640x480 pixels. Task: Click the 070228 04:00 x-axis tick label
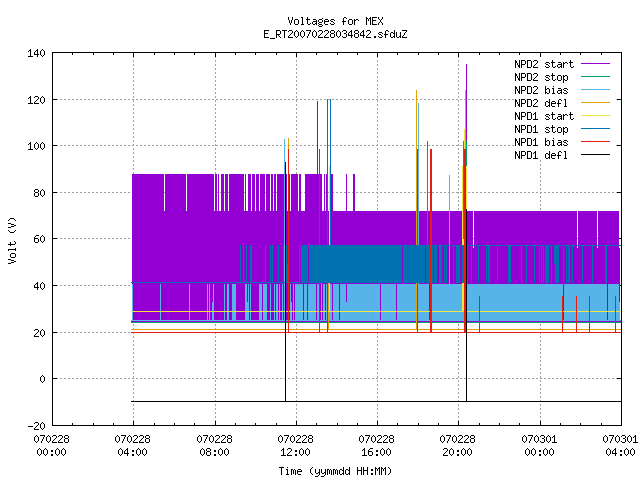click(x=133, y=446)
